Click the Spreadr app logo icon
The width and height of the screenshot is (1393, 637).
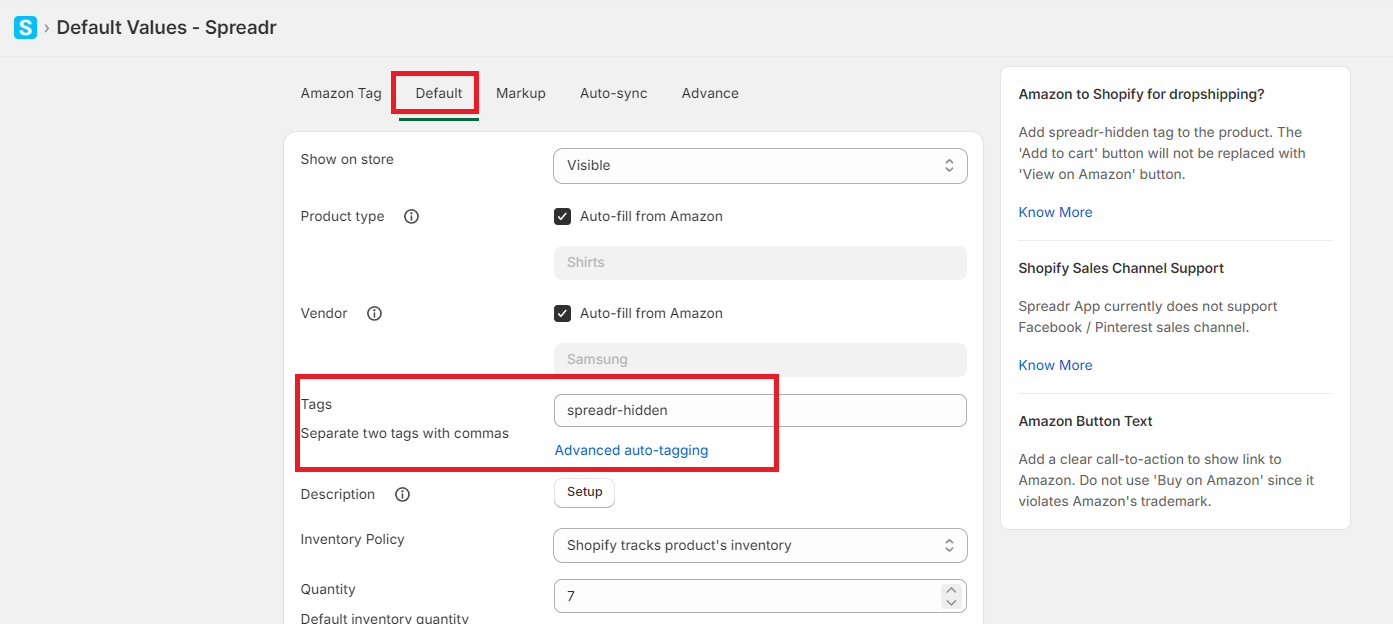[25, 27]
